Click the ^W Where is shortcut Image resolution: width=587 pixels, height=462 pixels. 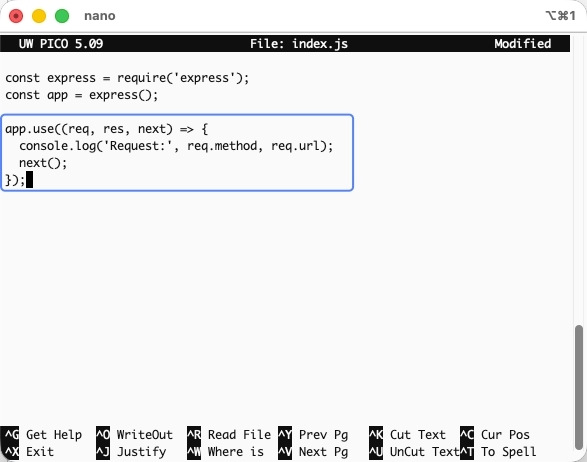[x=225, y=452]
